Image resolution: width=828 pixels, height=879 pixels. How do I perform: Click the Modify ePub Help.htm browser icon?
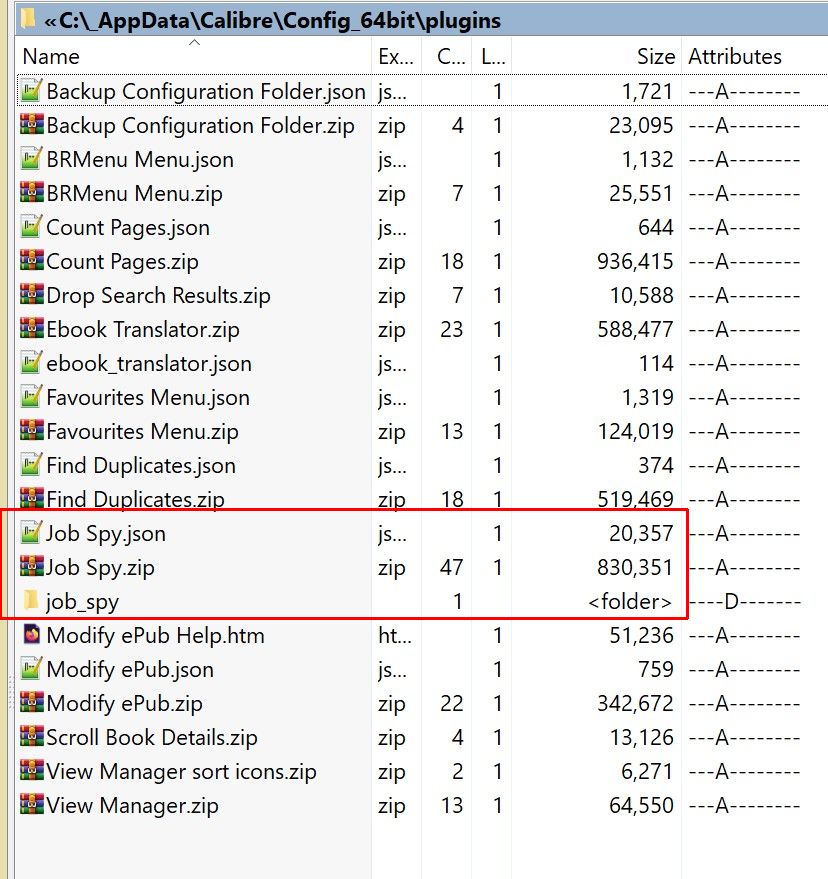click(31, 635)
